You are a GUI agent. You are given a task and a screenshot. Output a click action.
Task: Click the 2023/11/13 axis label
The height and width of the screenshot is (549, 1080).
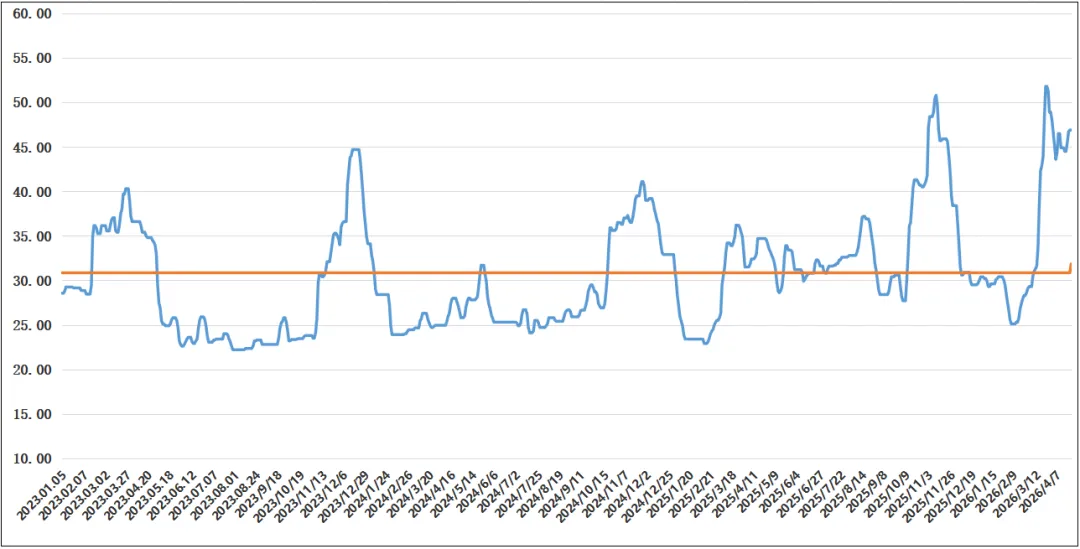pyautogui.click(x=302, y=495)
